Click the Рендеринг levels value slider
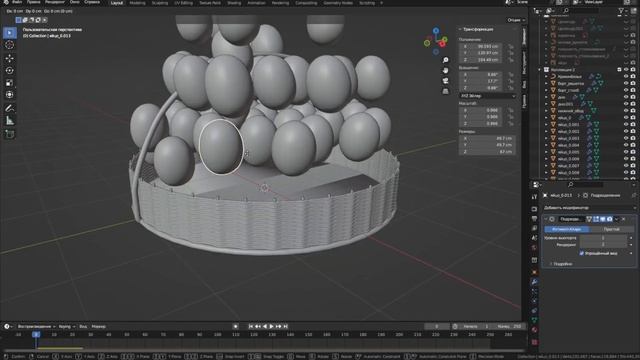Viewport: 640px width, 360px height. (x=603, y=244)
